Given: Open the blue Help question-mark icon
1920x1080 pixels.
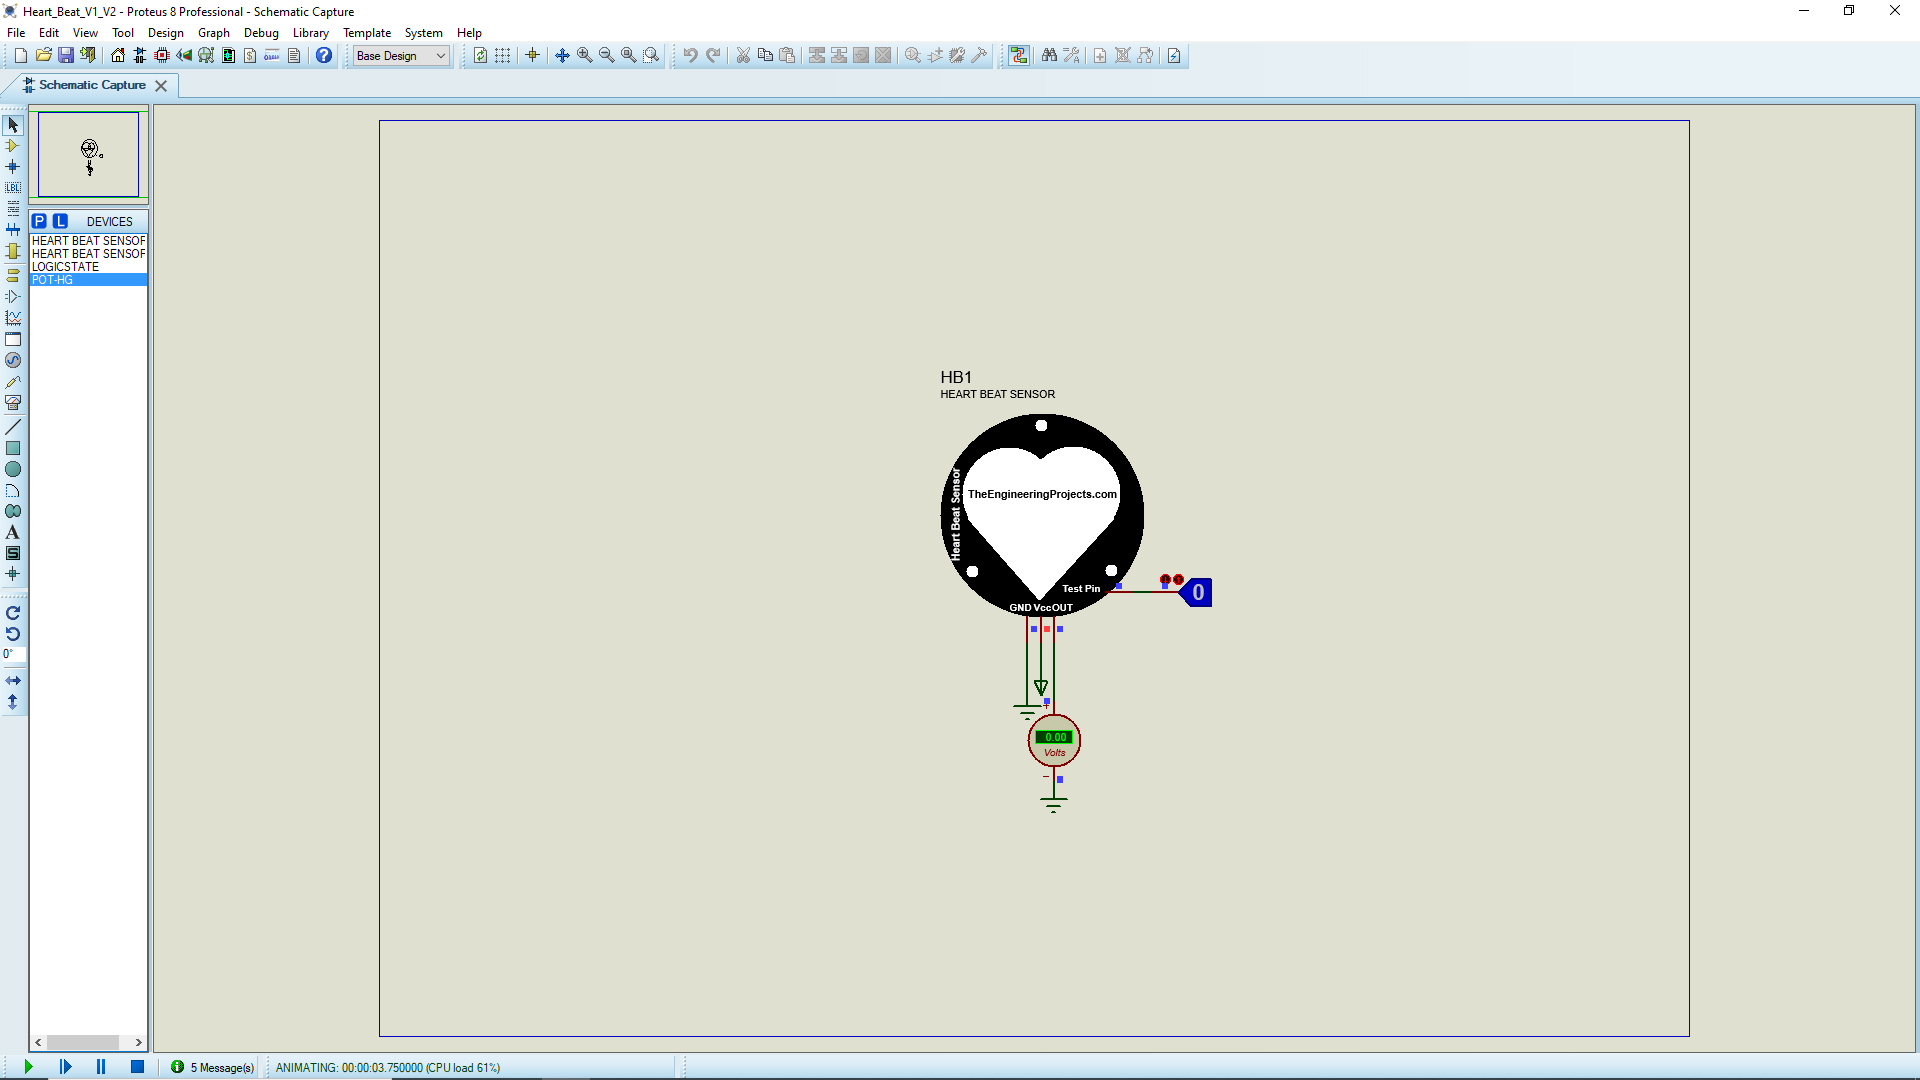Looking at the screenshot, I should click(x=324, y=55).
